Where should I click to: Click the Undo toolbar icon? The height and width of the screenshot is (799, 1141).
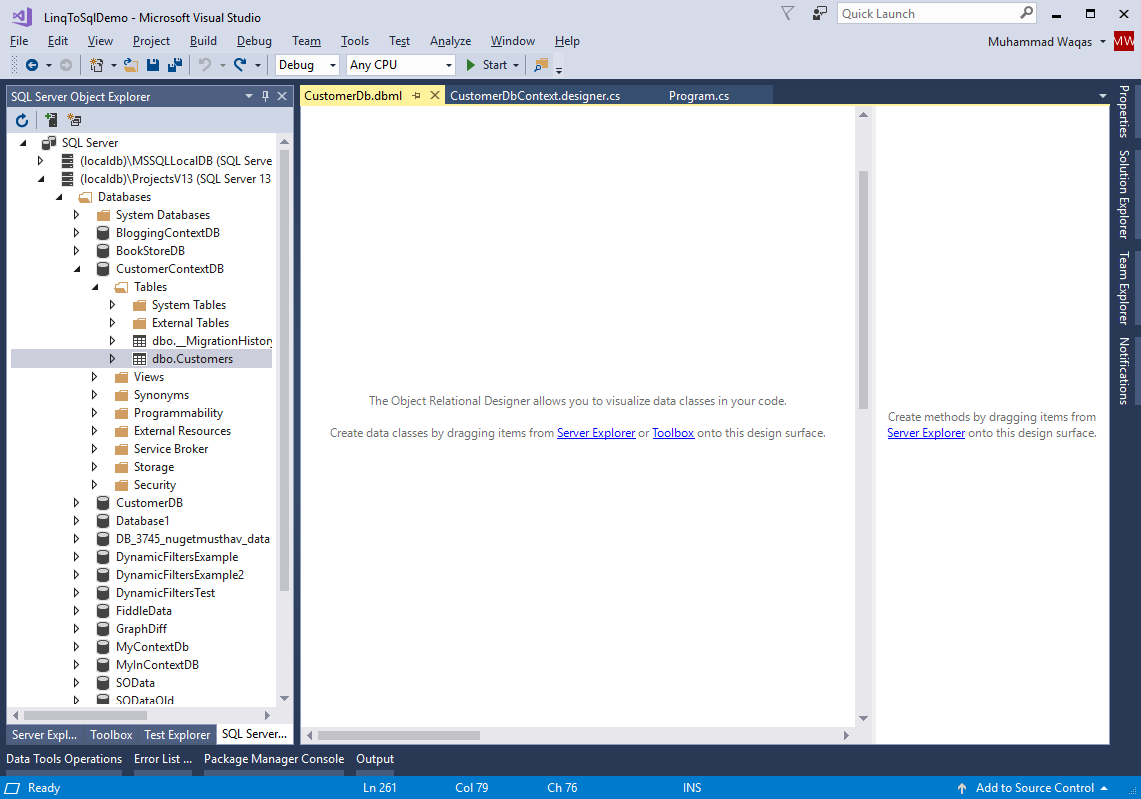click(205, 65)
